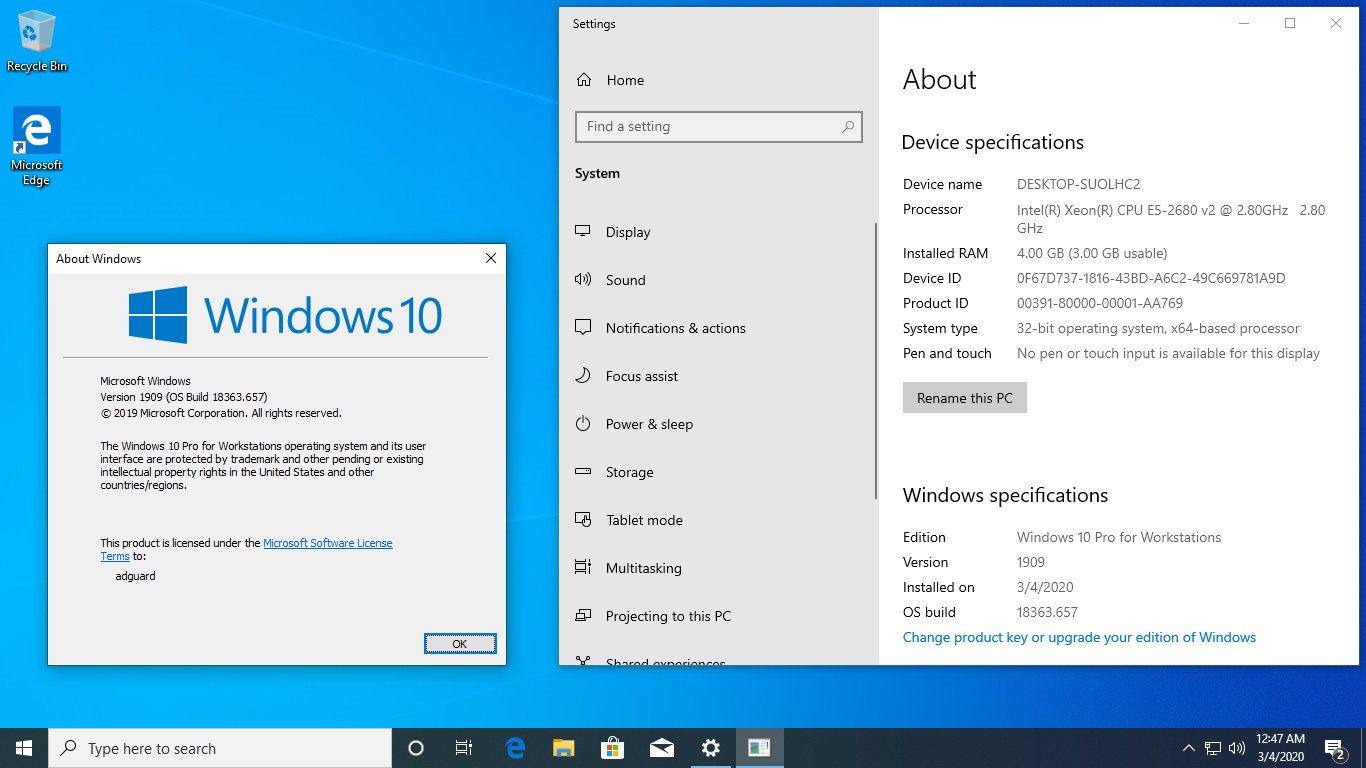Click the volume icon in system tray
Viewport: 1366px width, 768px height.
coord(1237,748)
